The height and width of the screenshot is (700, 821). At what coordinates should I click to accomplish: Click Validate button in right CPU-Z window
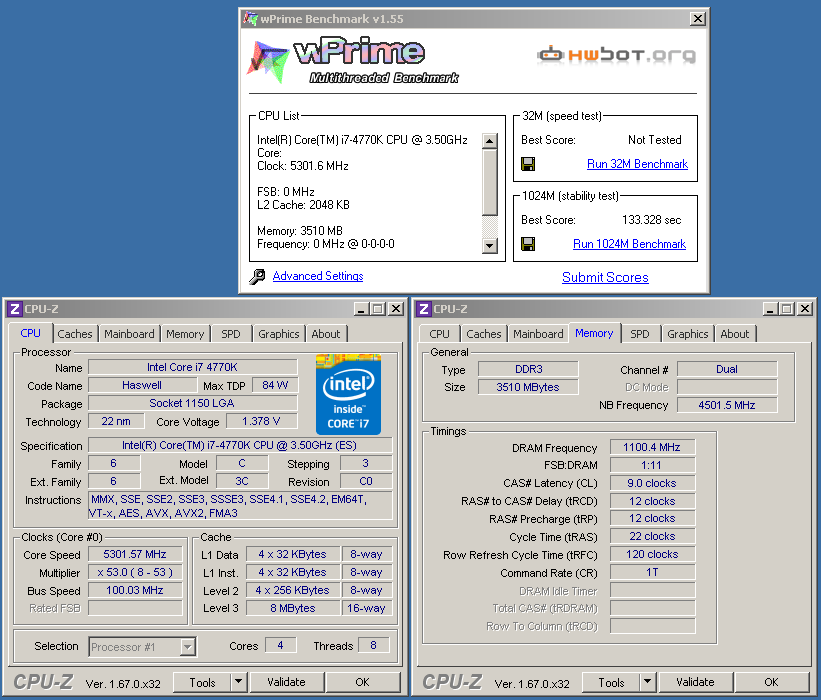695,682
